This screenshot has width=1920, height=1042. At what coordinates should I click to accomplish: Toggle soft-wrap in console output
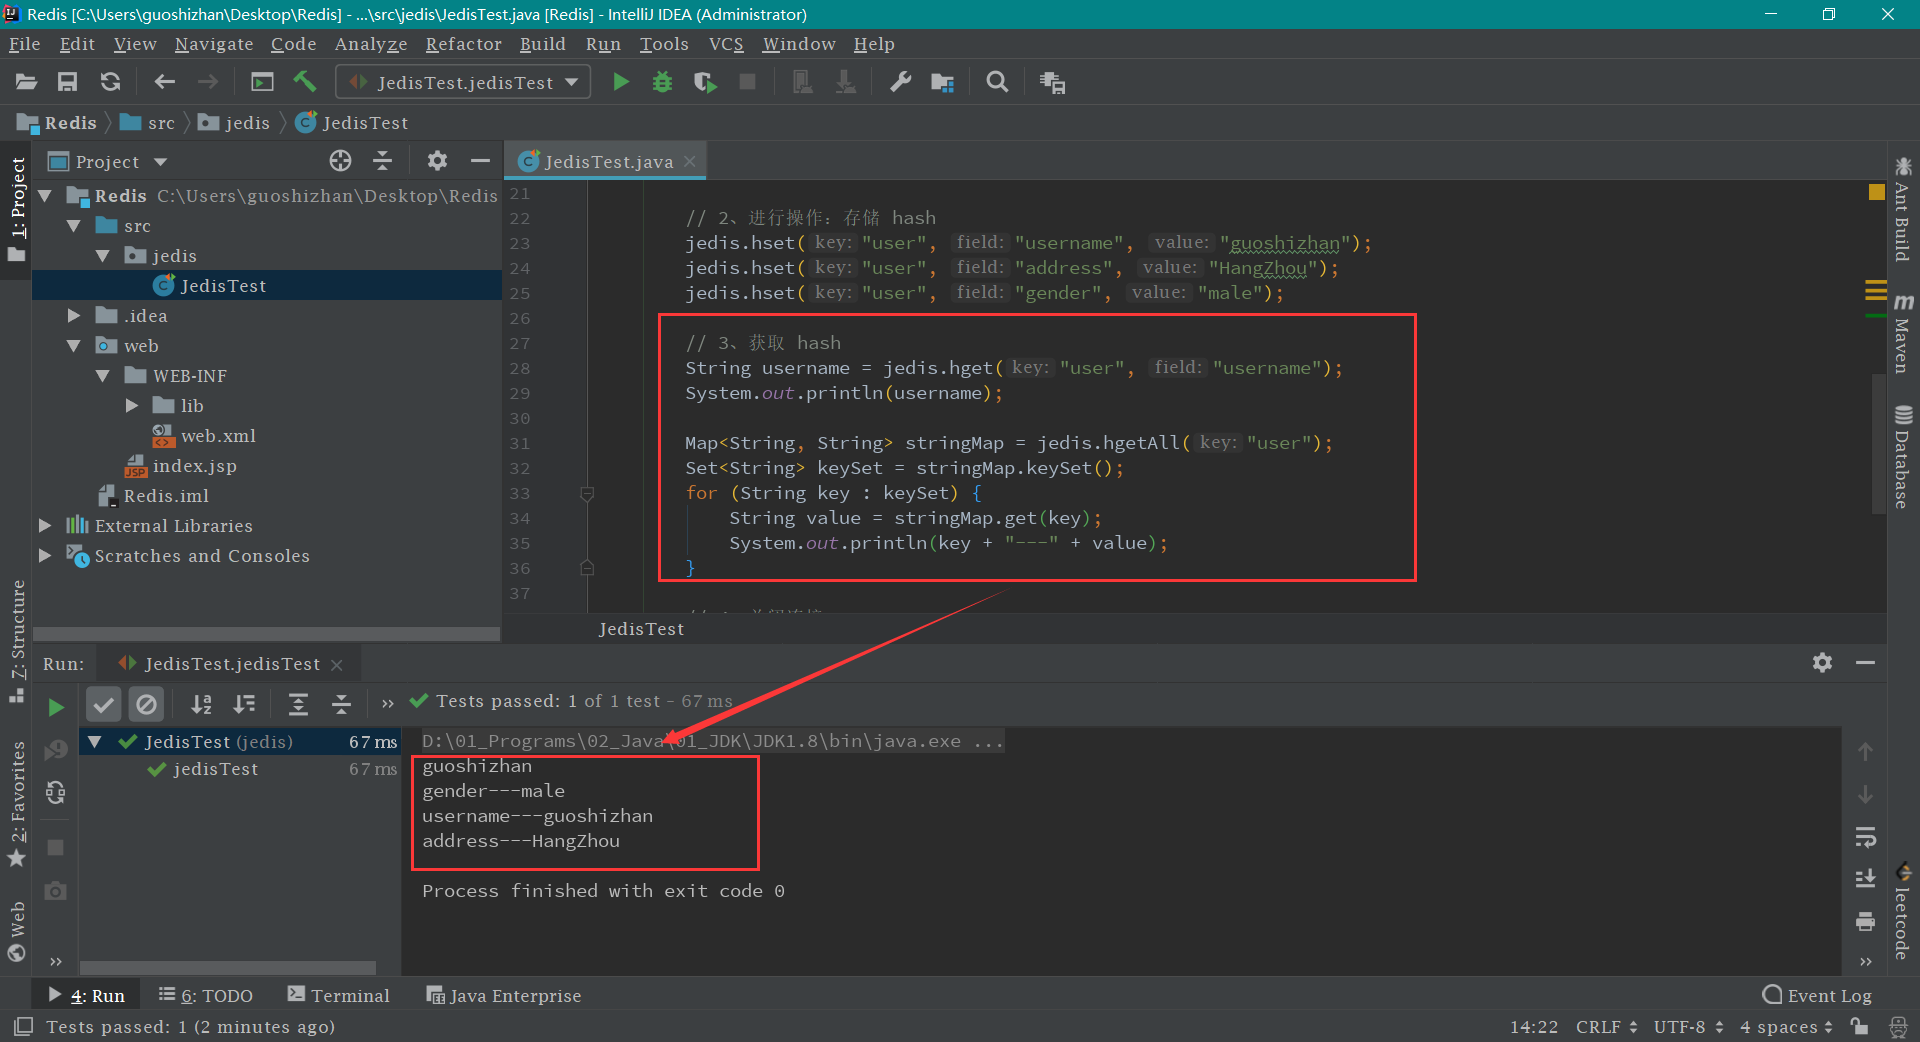(1865, 836)
